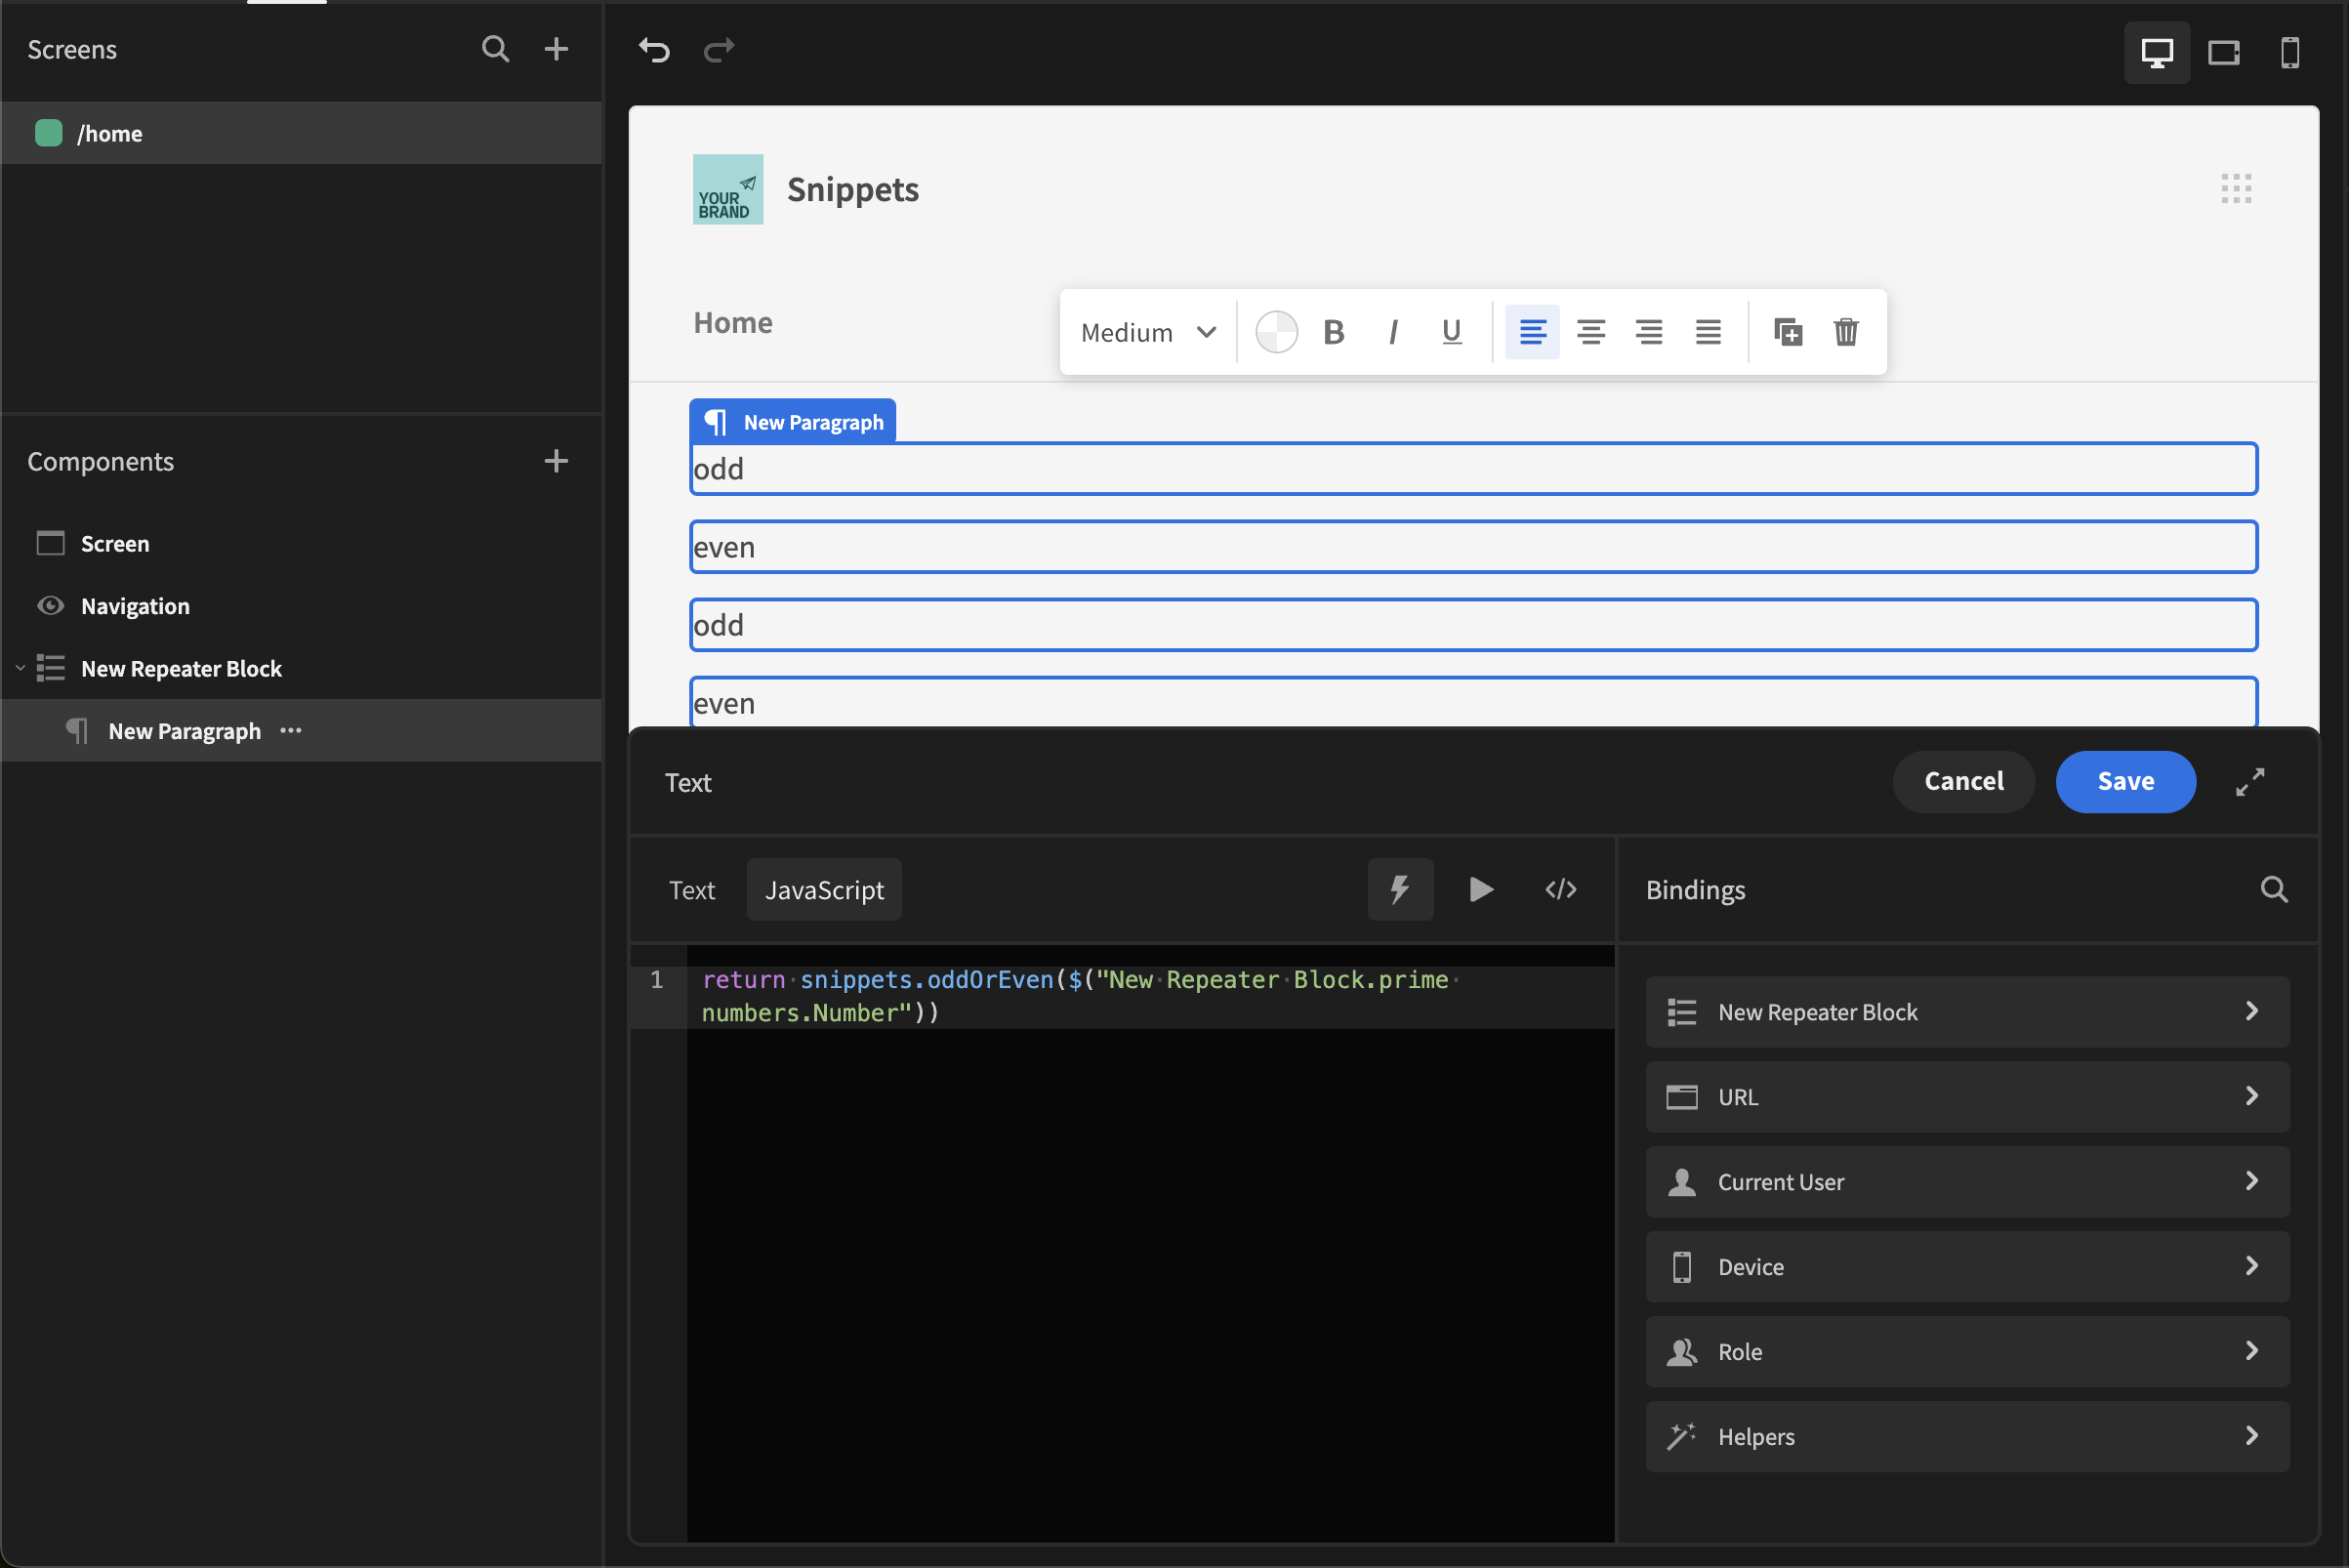Select the JavaScript language dropdown

point(826,889)
